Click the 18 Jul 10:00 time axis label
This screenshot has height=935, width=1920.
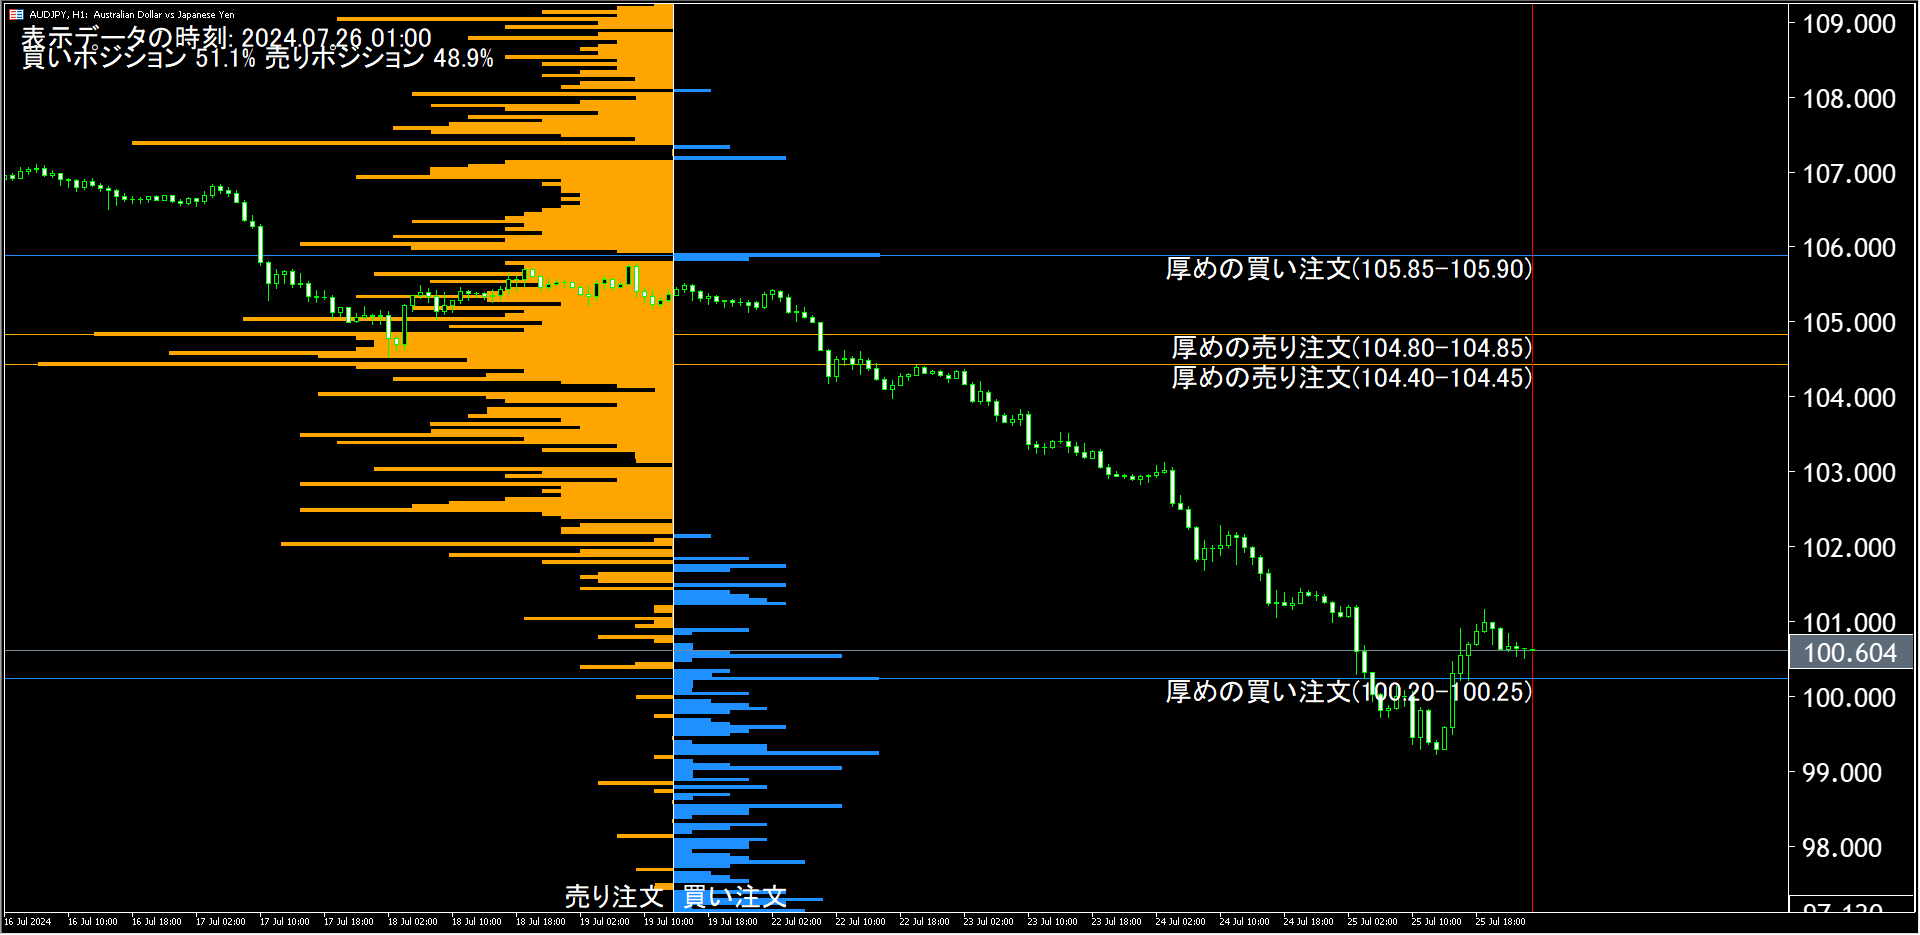476,922
